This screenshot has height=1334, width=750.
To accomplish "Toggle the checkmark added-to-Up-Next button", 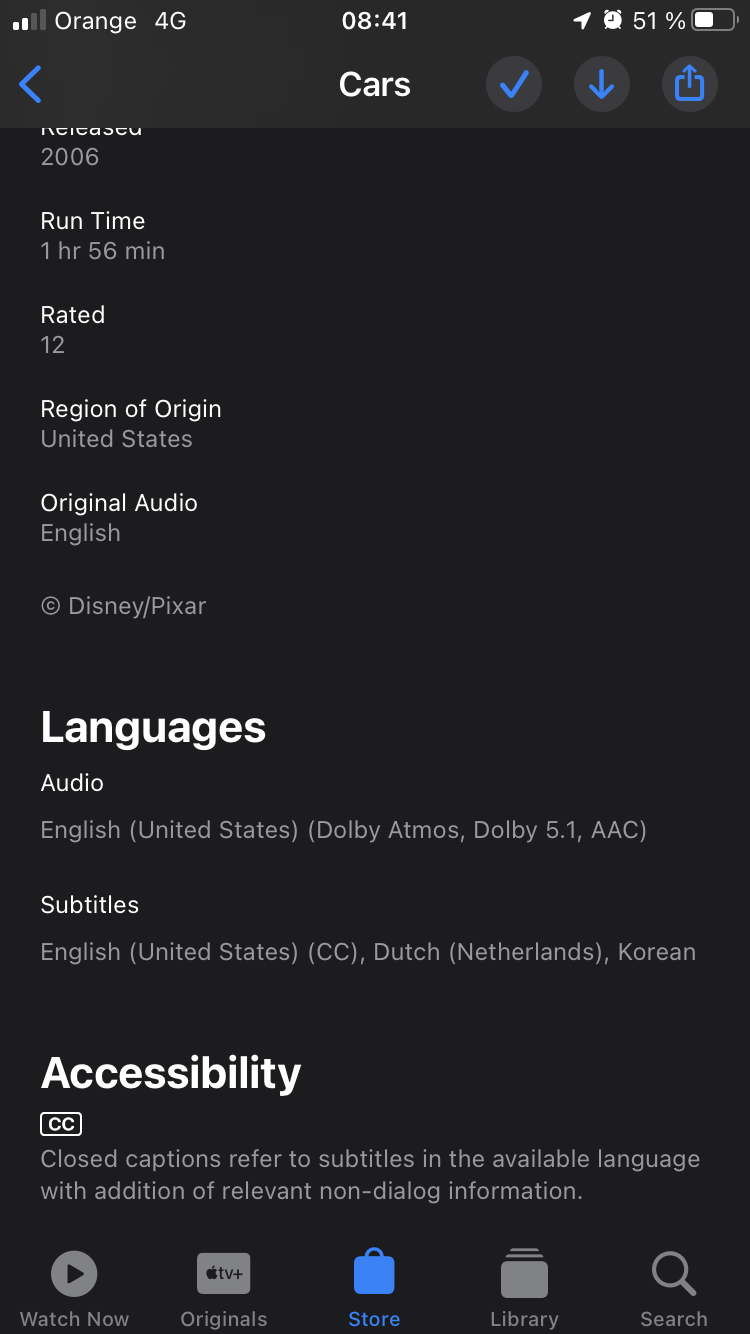I will click(x=514, y=85).
